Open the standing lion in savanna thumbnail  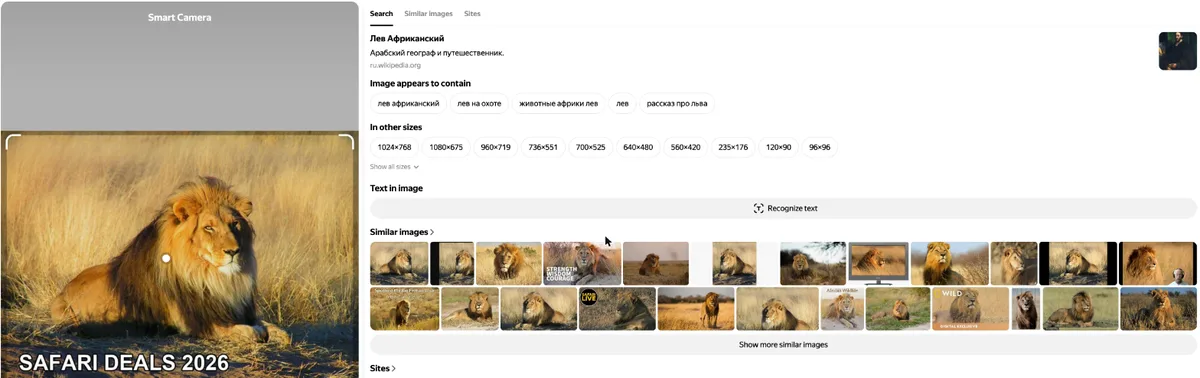[x=696, y=309]
